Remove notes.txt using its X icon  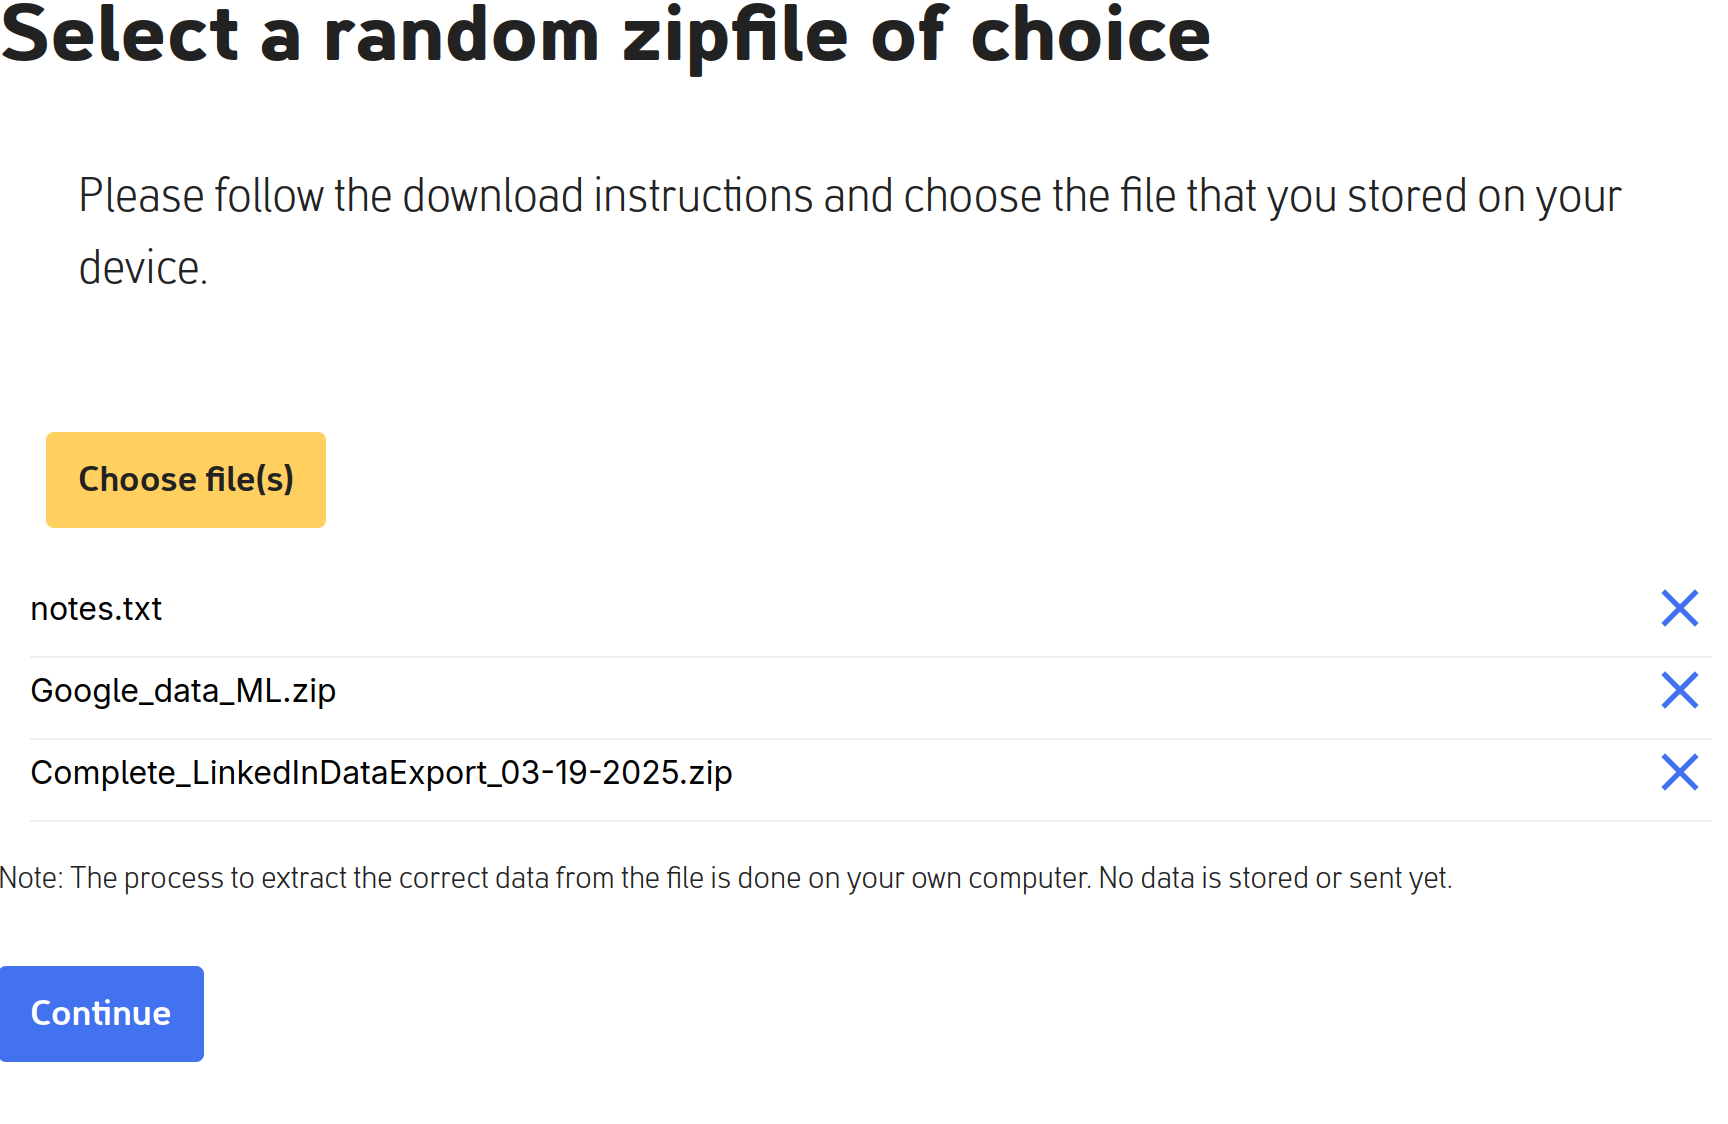click(x=1679, y=608)
